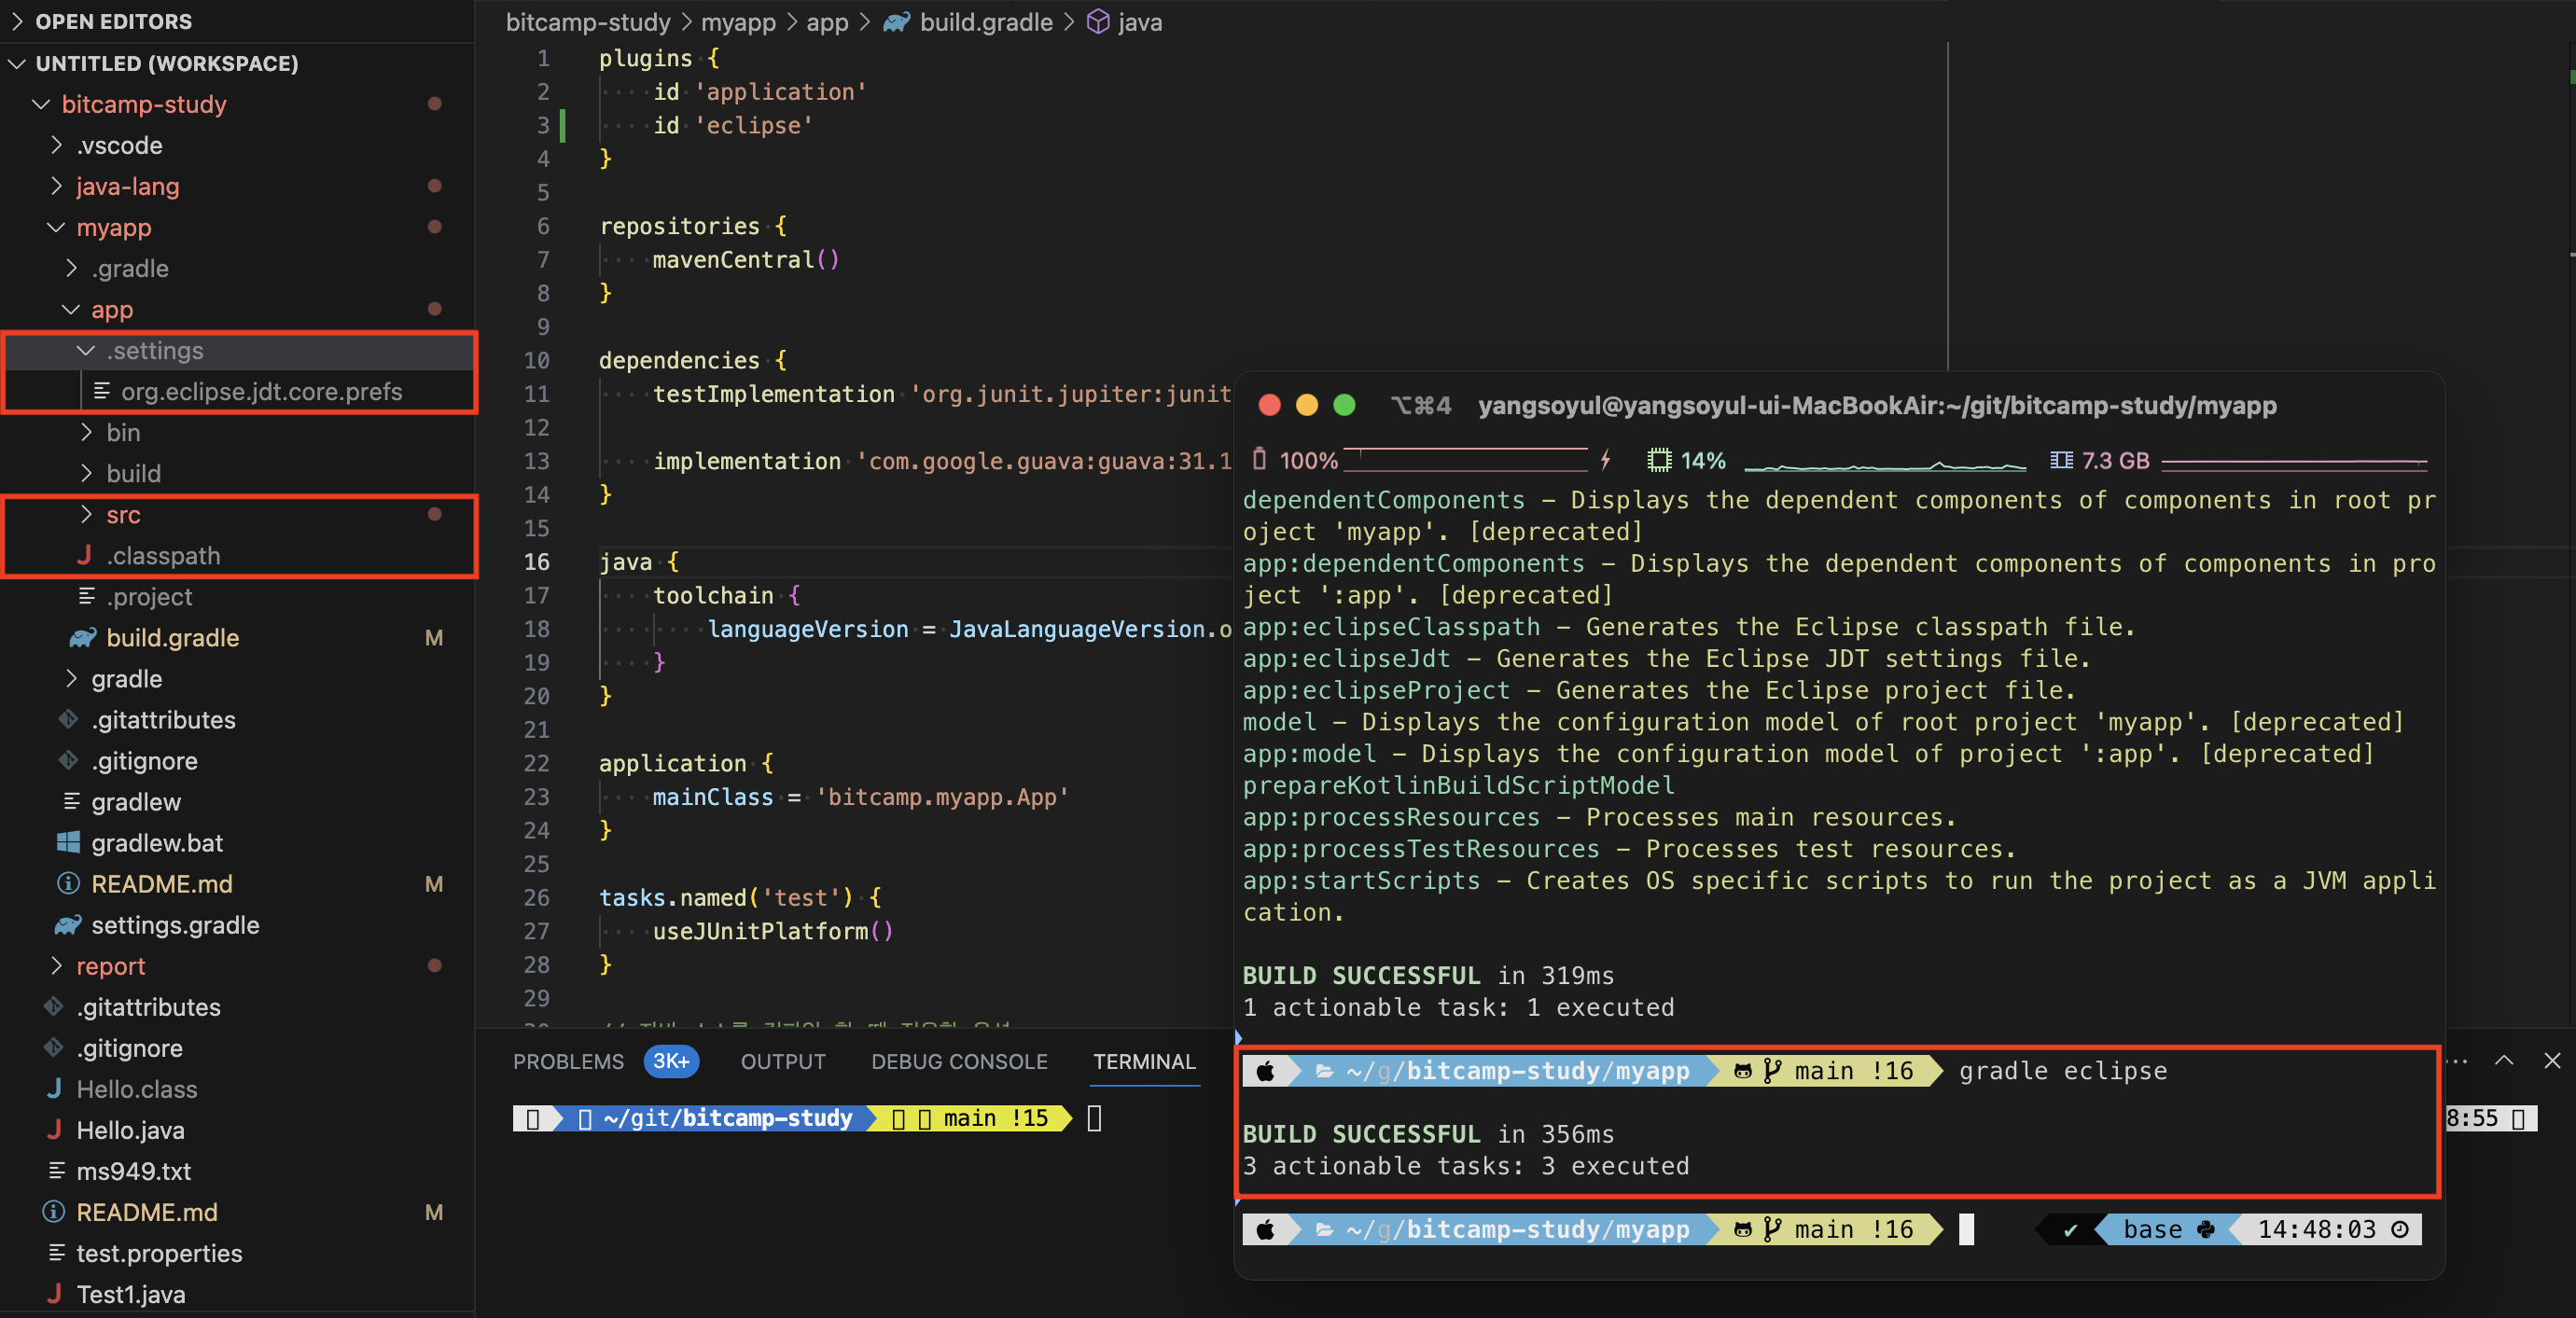
Task: Click the info icon next to README.md in myapp
Action: click(68, 884)
